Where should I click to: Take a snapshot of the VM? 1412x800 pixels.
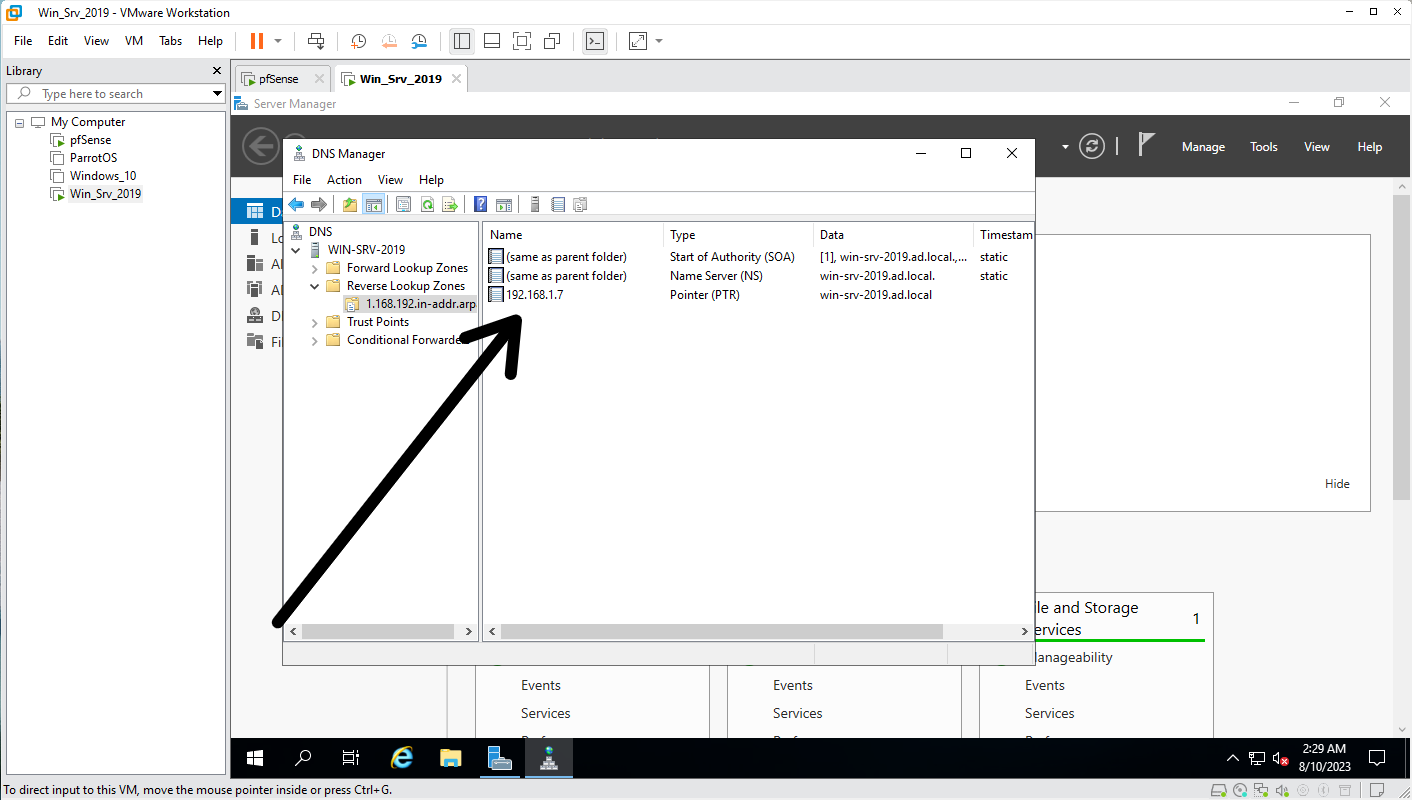pos(358,41)
